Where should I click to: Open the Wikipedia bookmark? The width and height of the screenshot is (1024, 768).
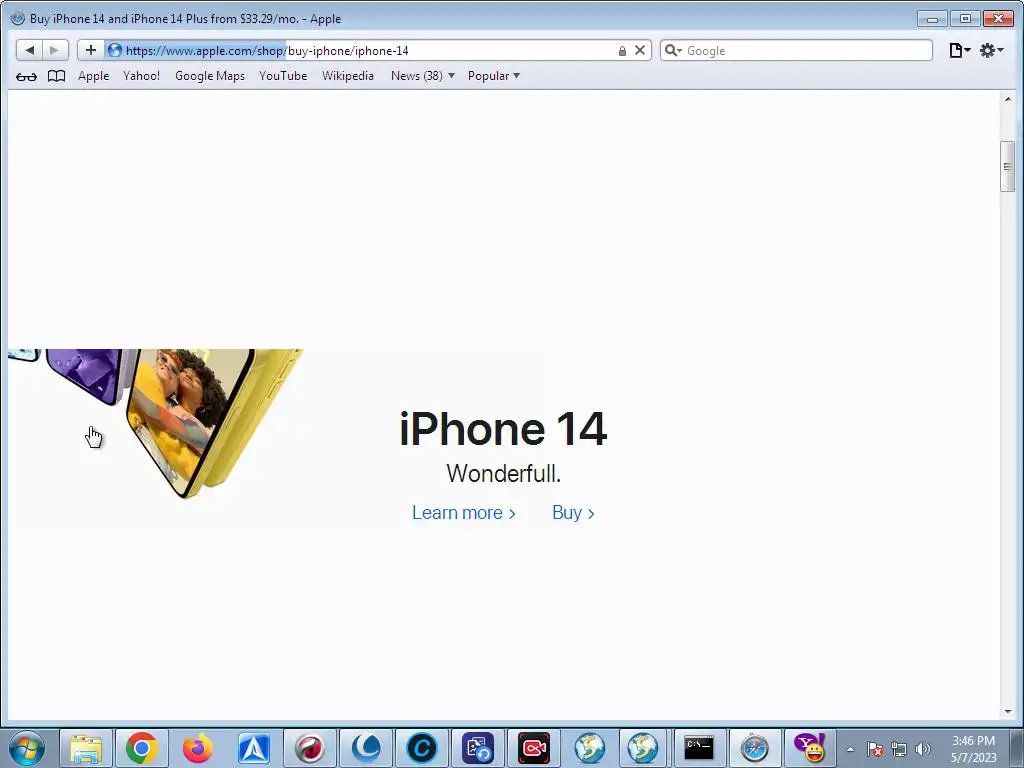tap(347, 76)
